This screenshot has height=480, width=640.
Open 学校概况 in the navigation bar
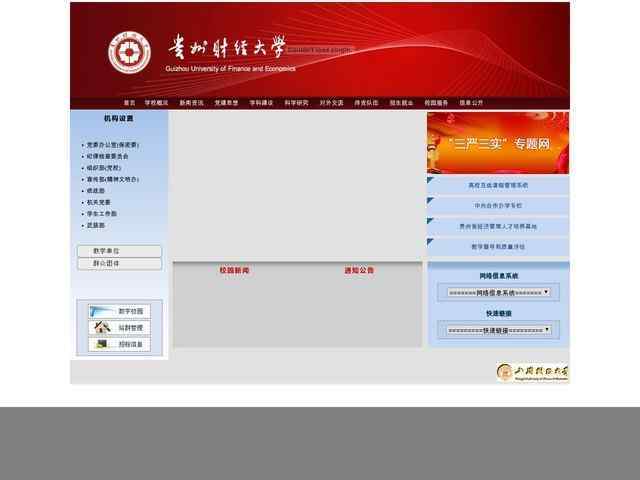156,103
